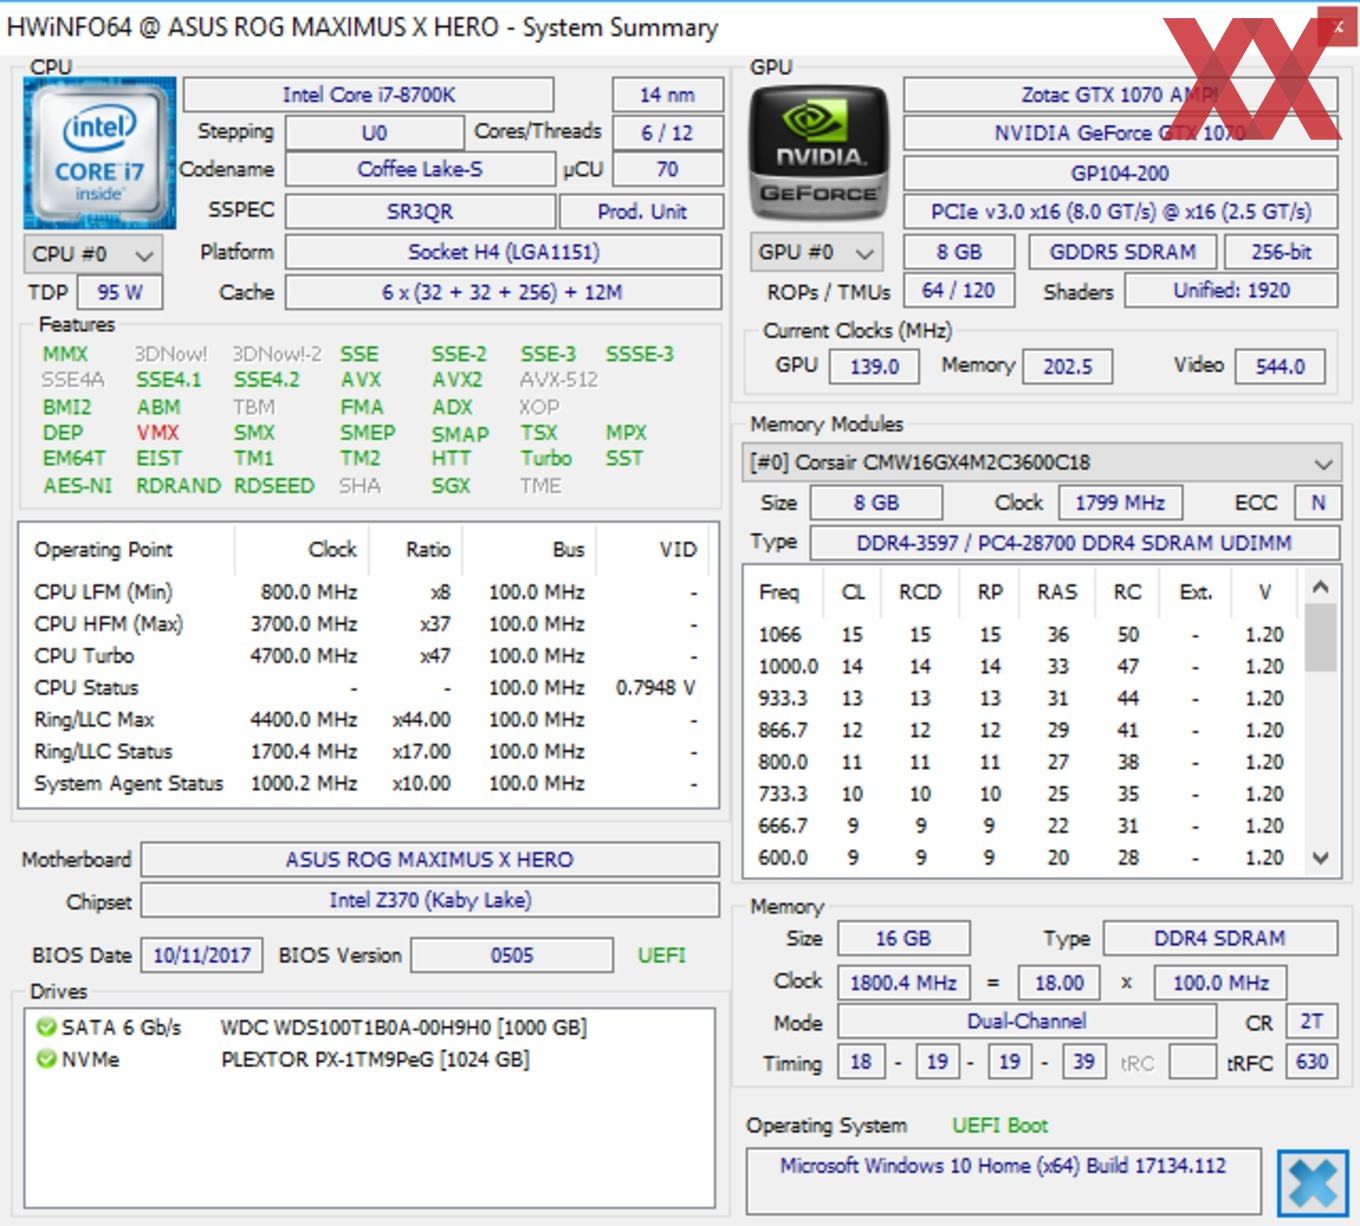Select the CPU LFM (Min) row

pyautogui.click(x=367, y=592)
